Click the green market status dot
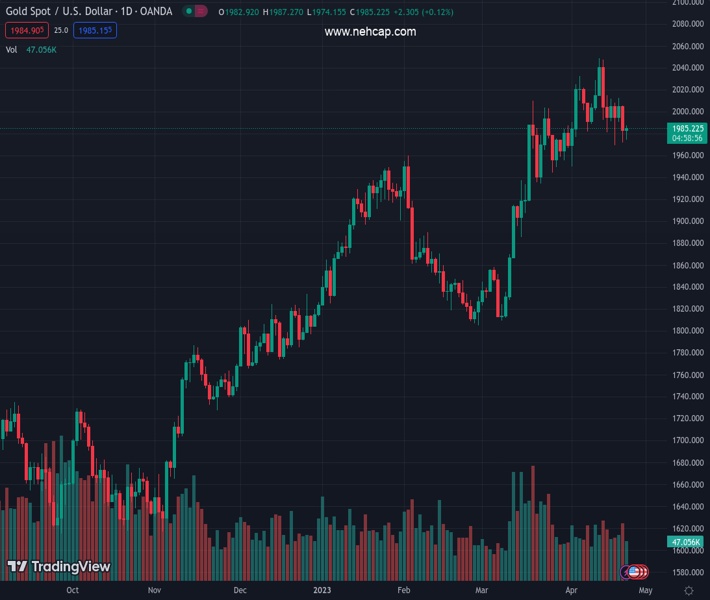Screen dimensions: 710x600 [189, 11]
